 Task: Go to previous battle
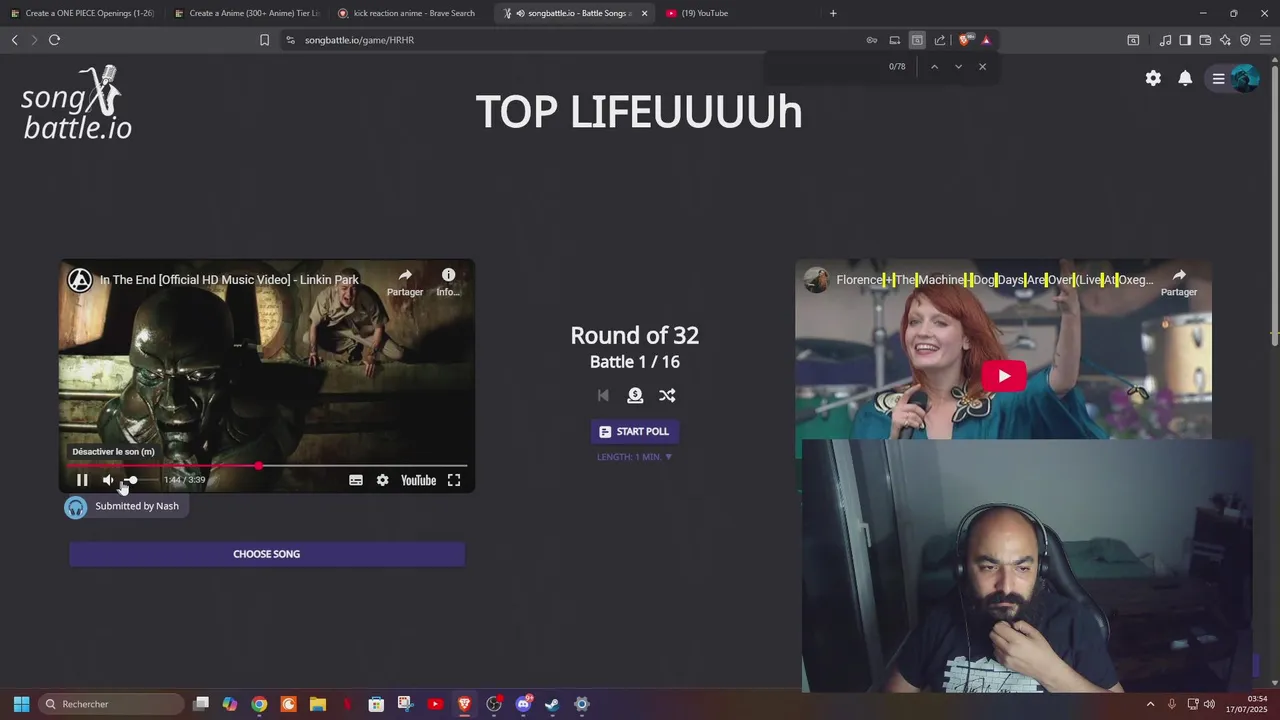603,395
